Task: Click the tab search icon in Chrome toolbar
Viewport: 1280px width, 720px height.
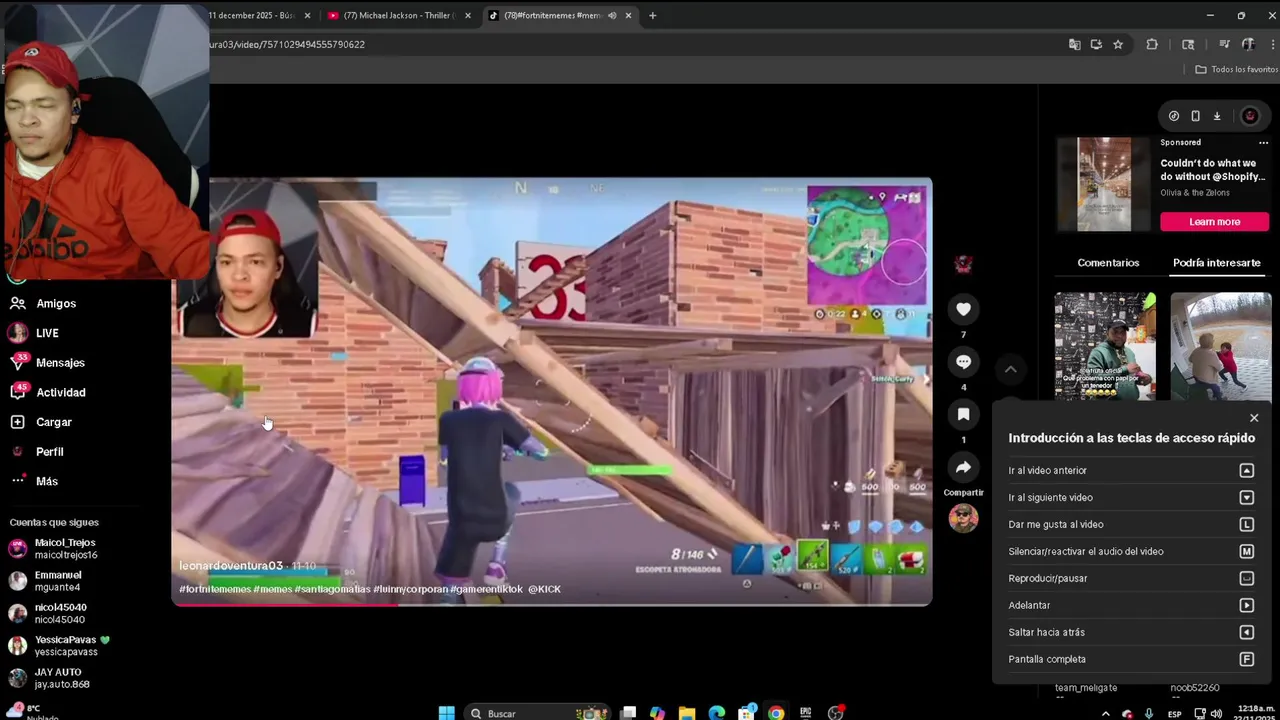Action: [x=1188, y=44]
